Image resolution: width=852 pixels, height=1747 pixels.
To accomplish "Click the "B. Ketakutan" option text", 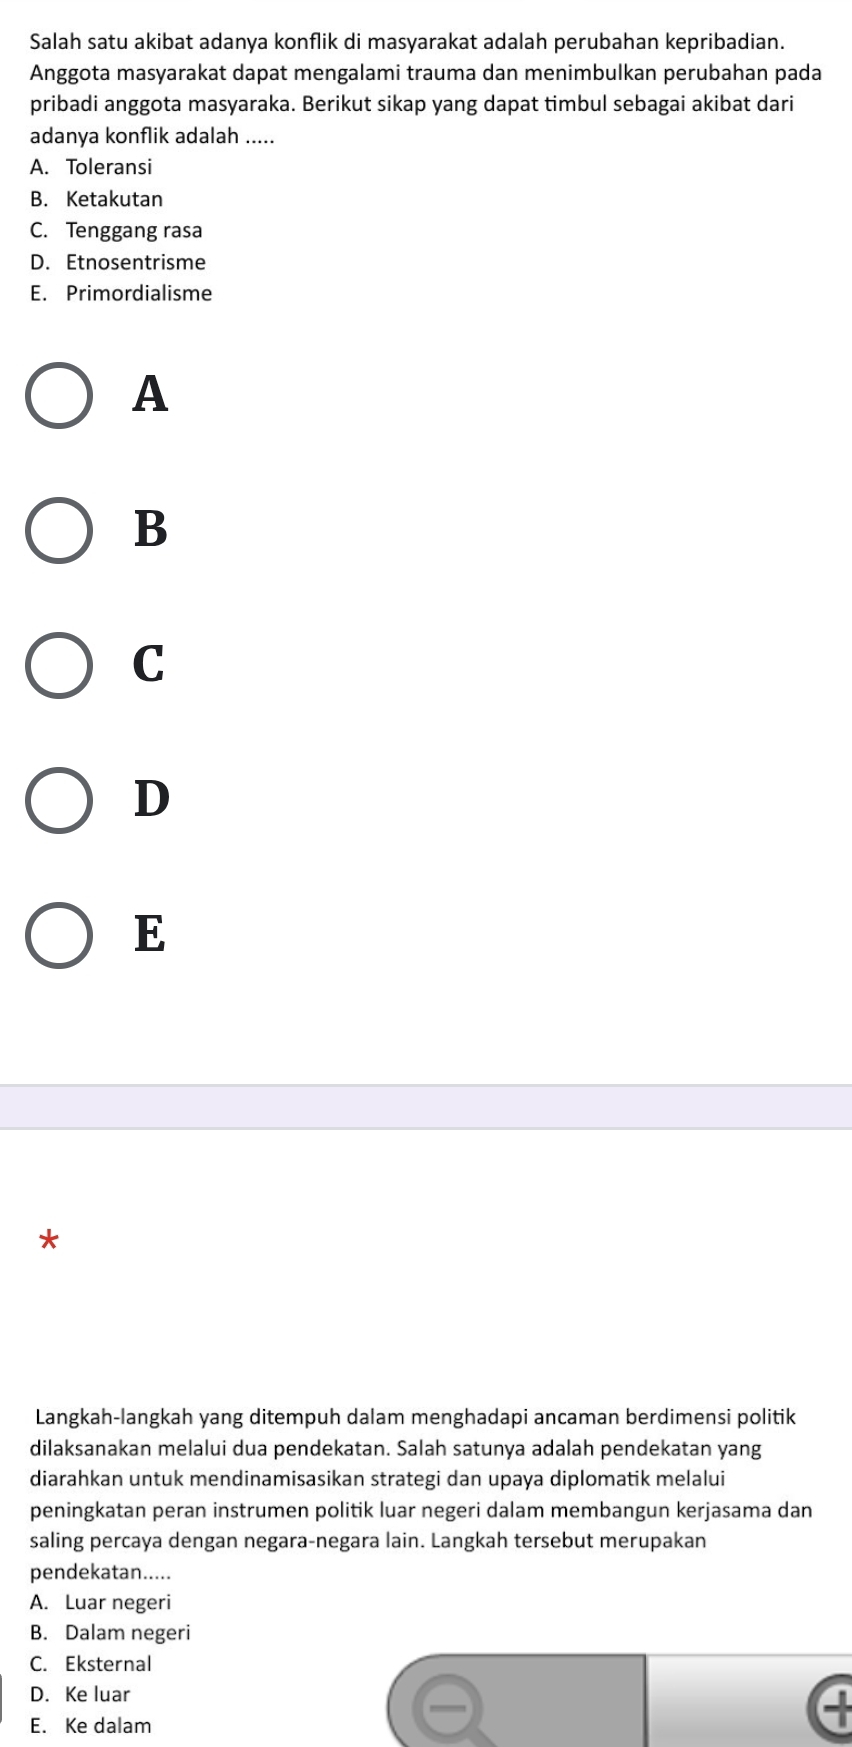I will [96, 199].
